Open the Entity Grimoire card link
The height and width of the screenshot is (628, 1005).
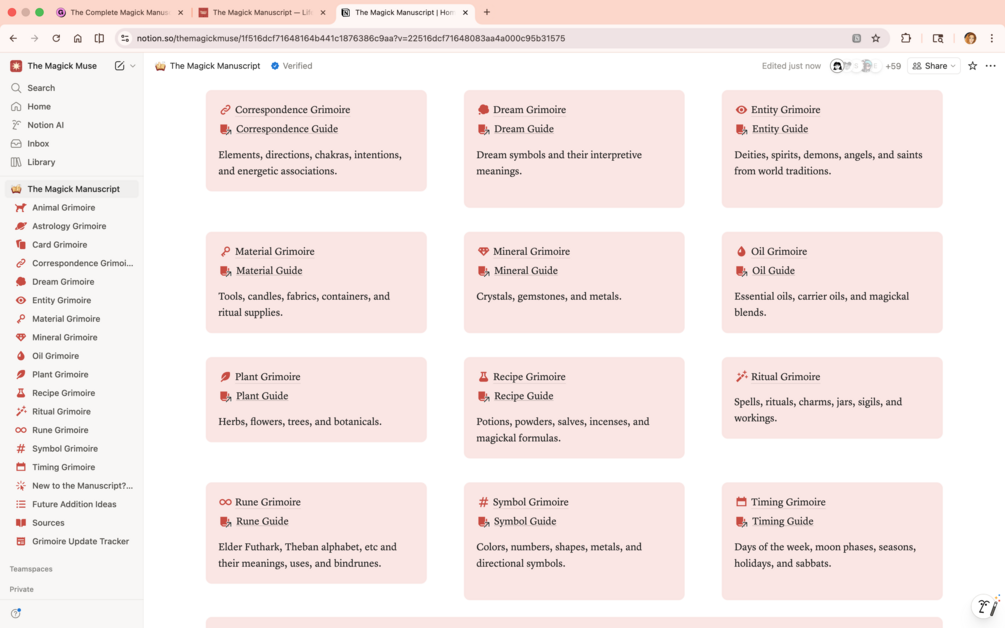785,110
